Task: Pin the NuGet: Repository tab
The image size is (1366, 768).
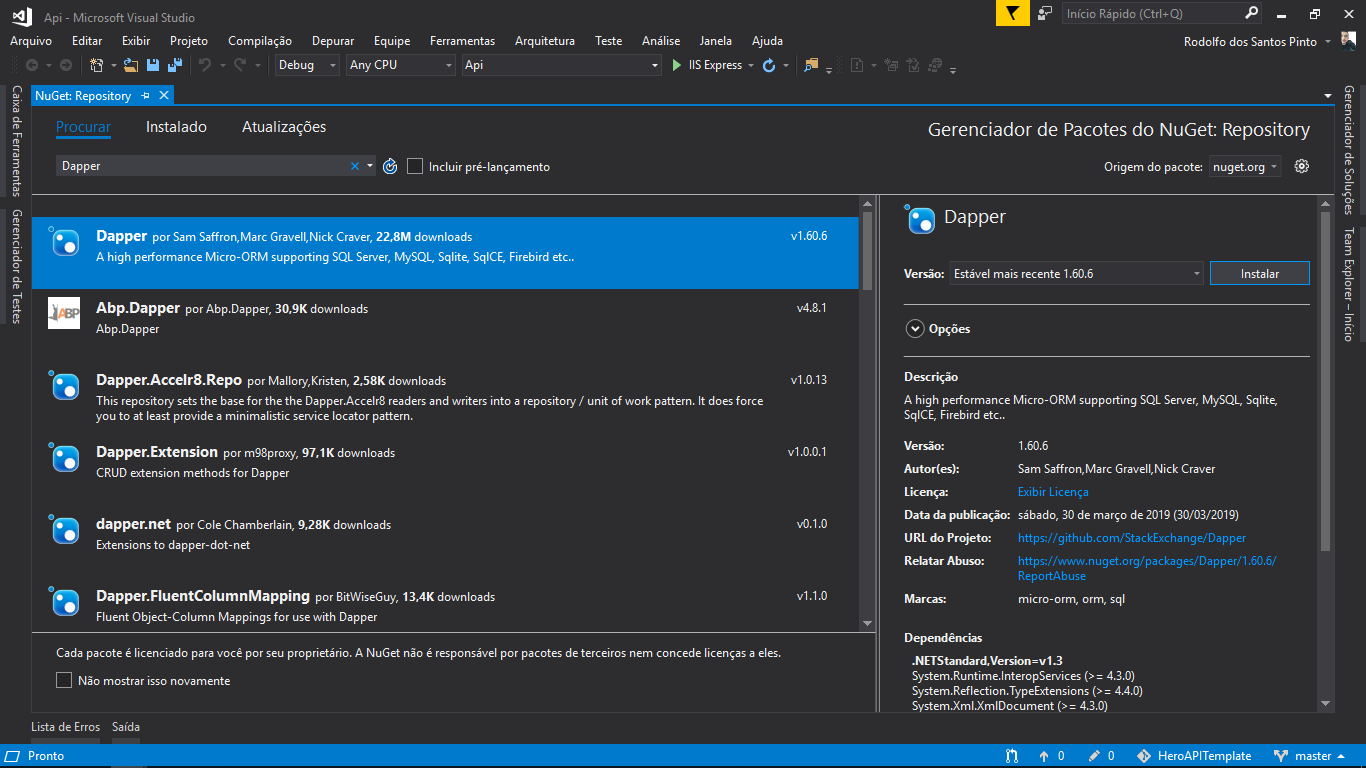Action: pyautogui.click(x=145, y=95)
